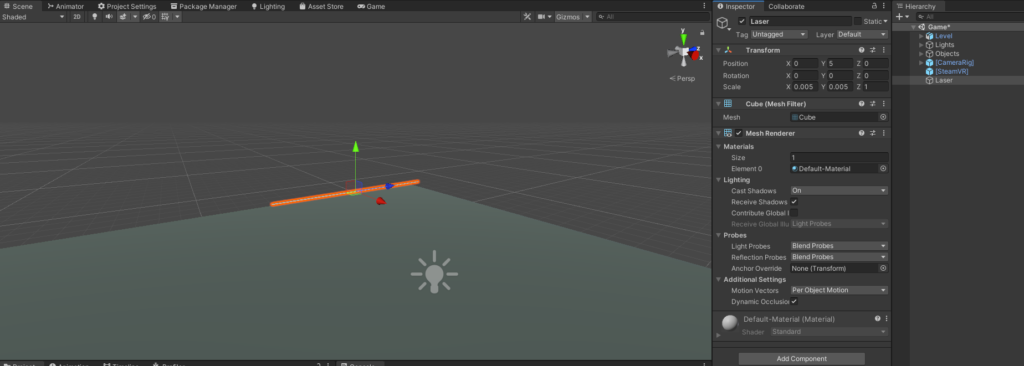Toggle scene lighting with the lightbulb icon
1024x366 pixels.
(x=94, y=17)
